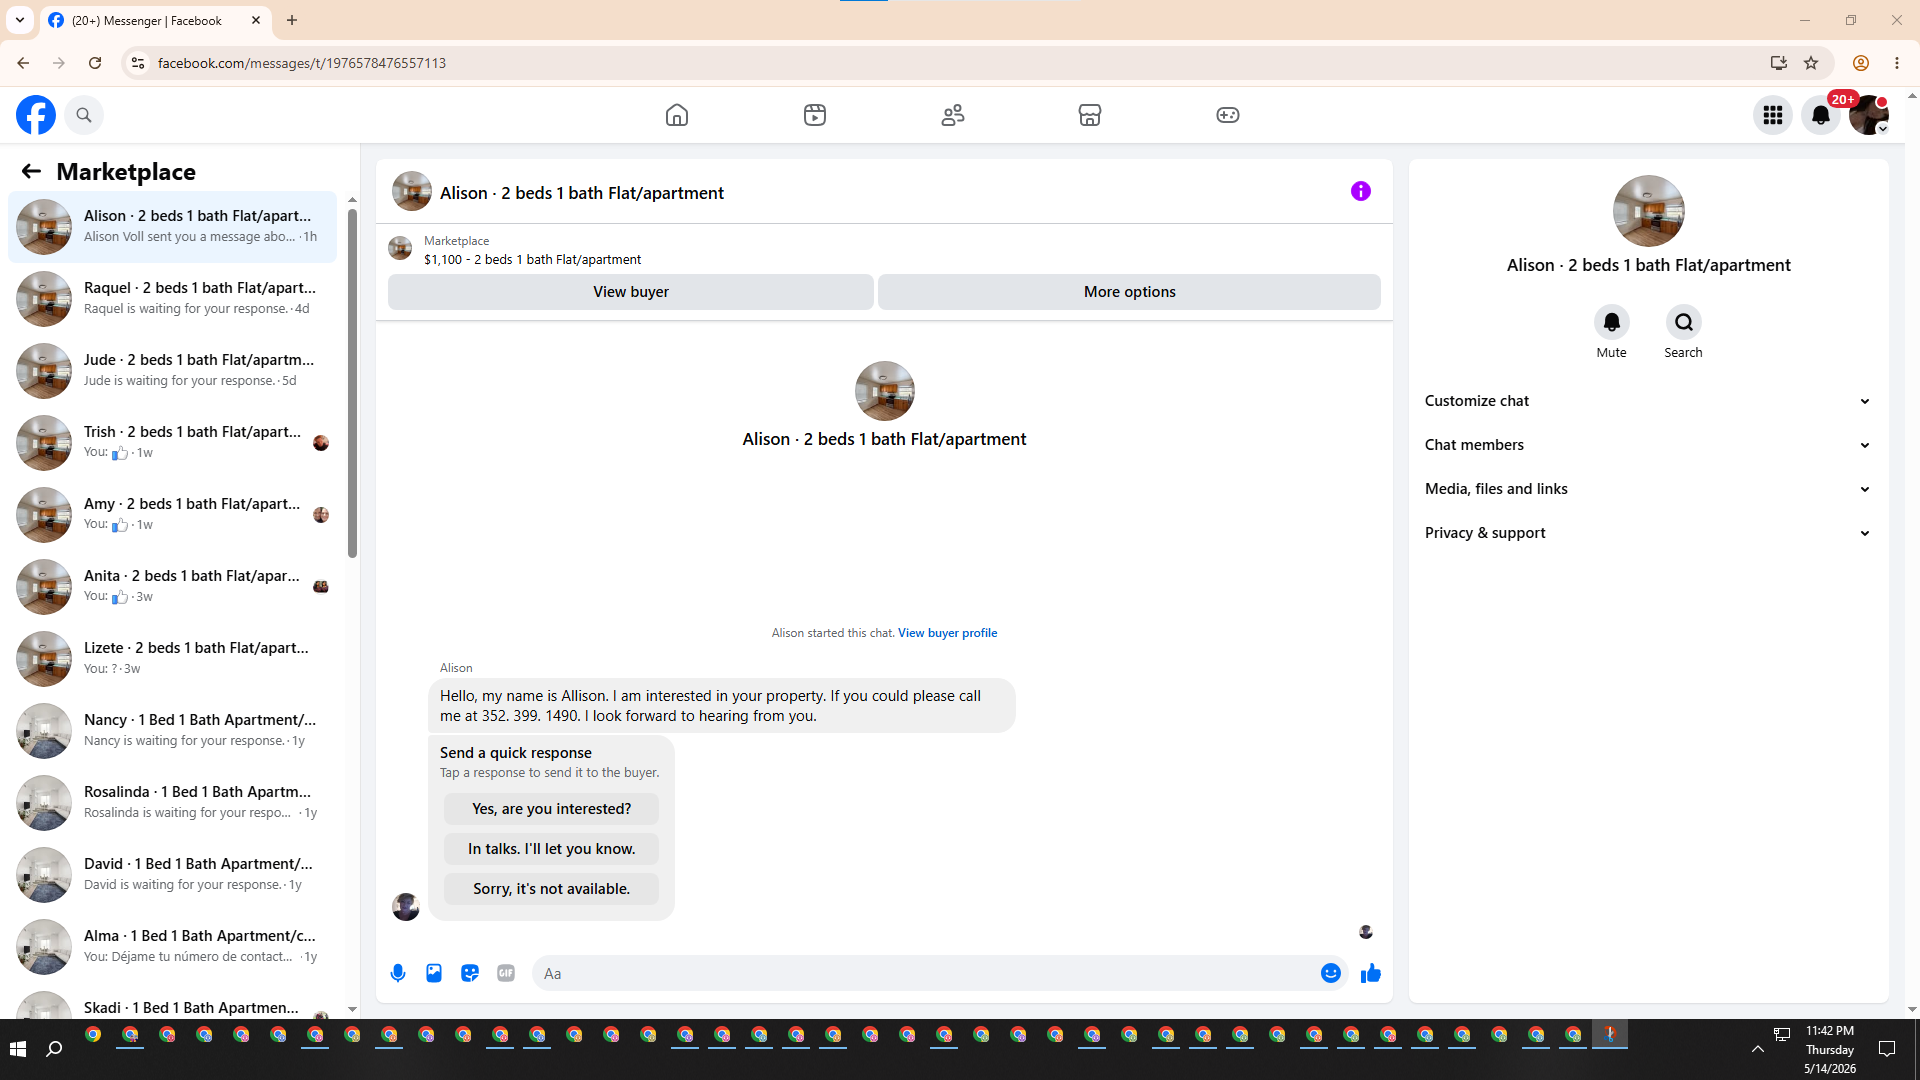
Task: View site information icon in address bar
Action: 138,63
